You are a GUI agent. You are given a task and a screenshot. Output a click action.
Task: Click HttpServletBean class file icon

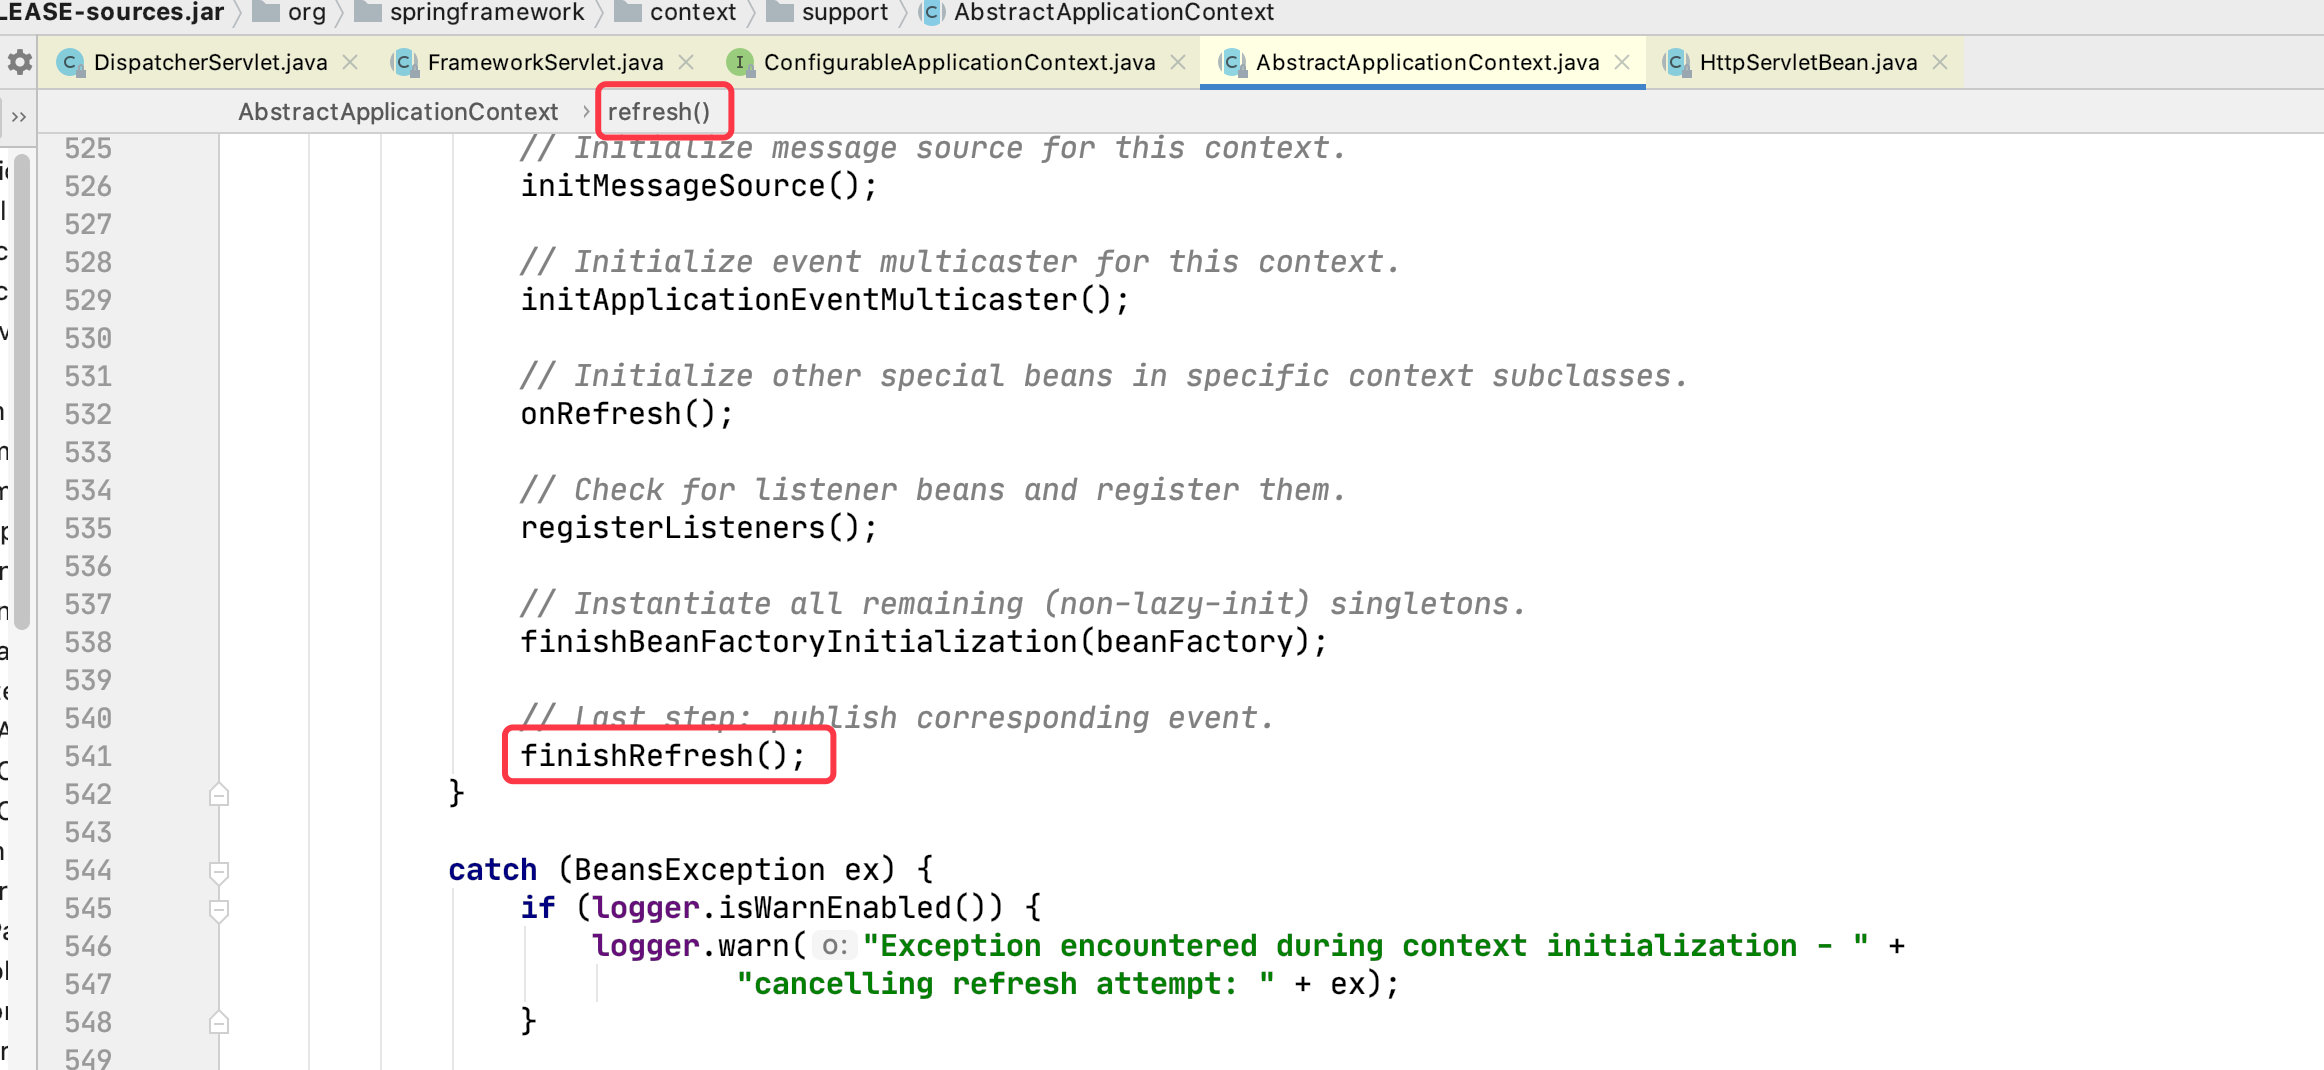tap(1675, 62)
